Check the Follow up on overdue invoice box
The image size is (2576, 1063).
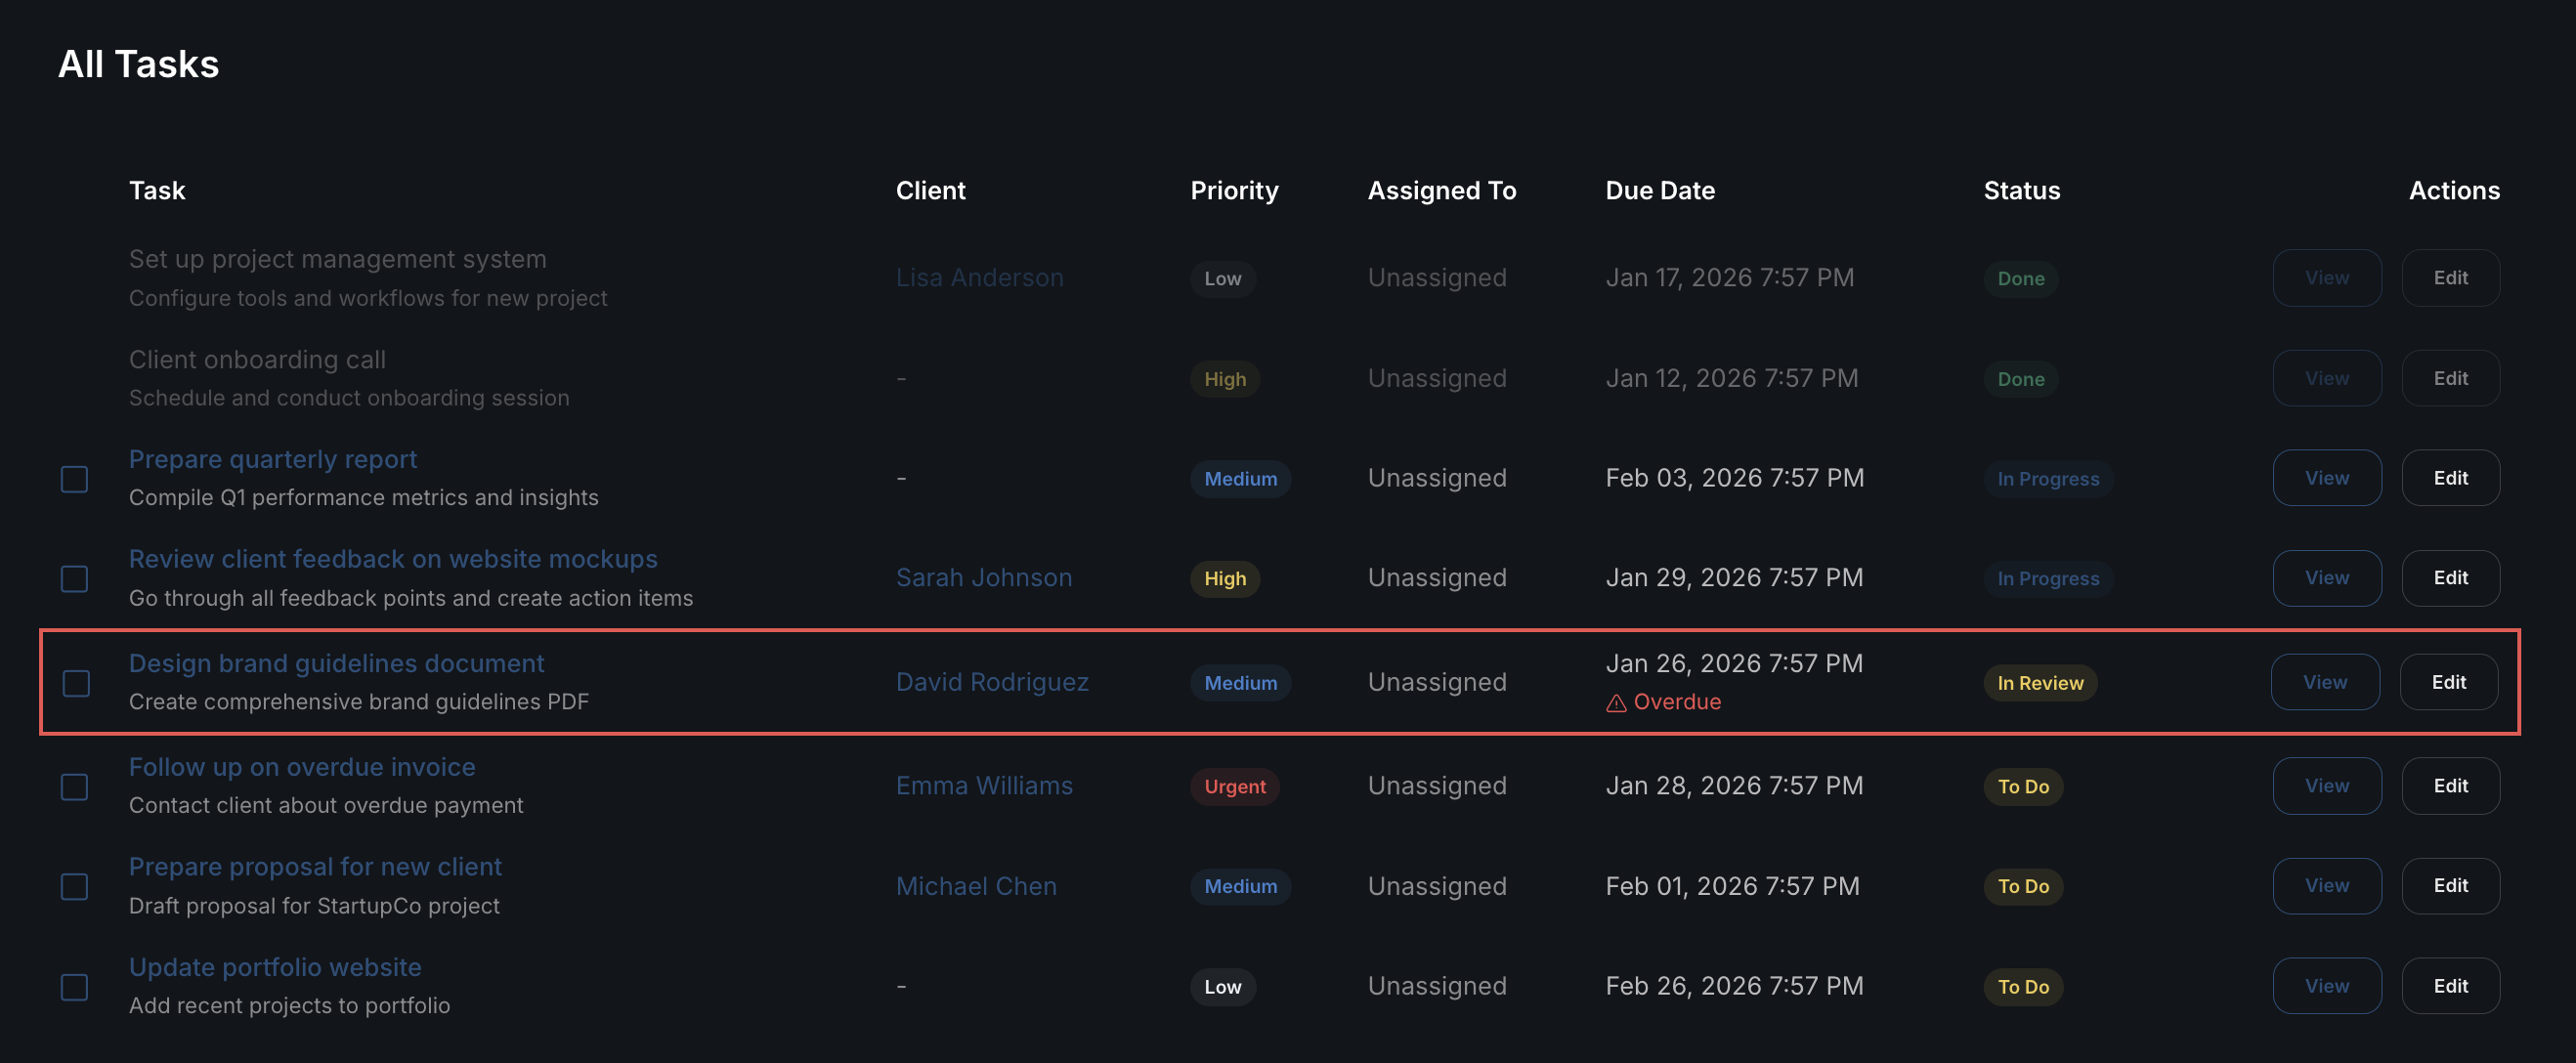75,787
